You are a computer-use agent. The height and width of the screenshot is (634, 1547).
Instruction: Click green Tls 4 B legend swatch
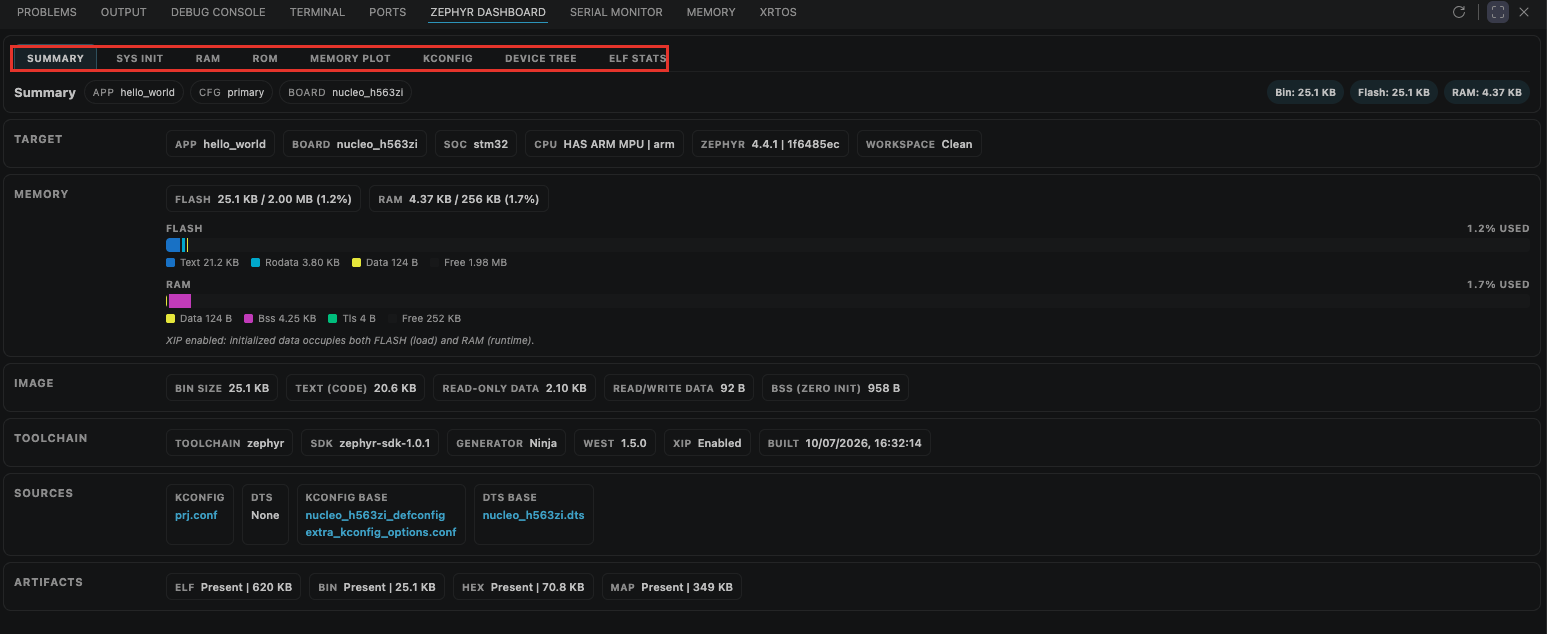click(333, 319)
